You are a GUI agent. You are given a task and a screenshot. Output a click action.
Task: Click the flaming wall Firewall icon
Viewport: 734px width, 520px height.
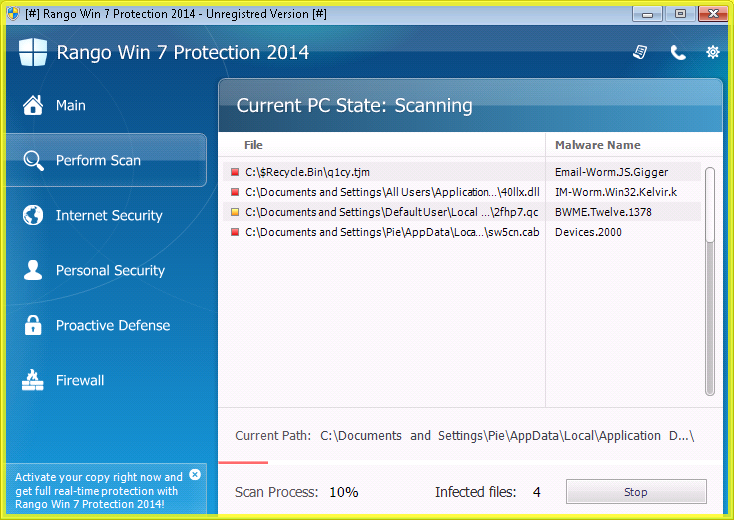pyautogui.click(x=32, y=380)
